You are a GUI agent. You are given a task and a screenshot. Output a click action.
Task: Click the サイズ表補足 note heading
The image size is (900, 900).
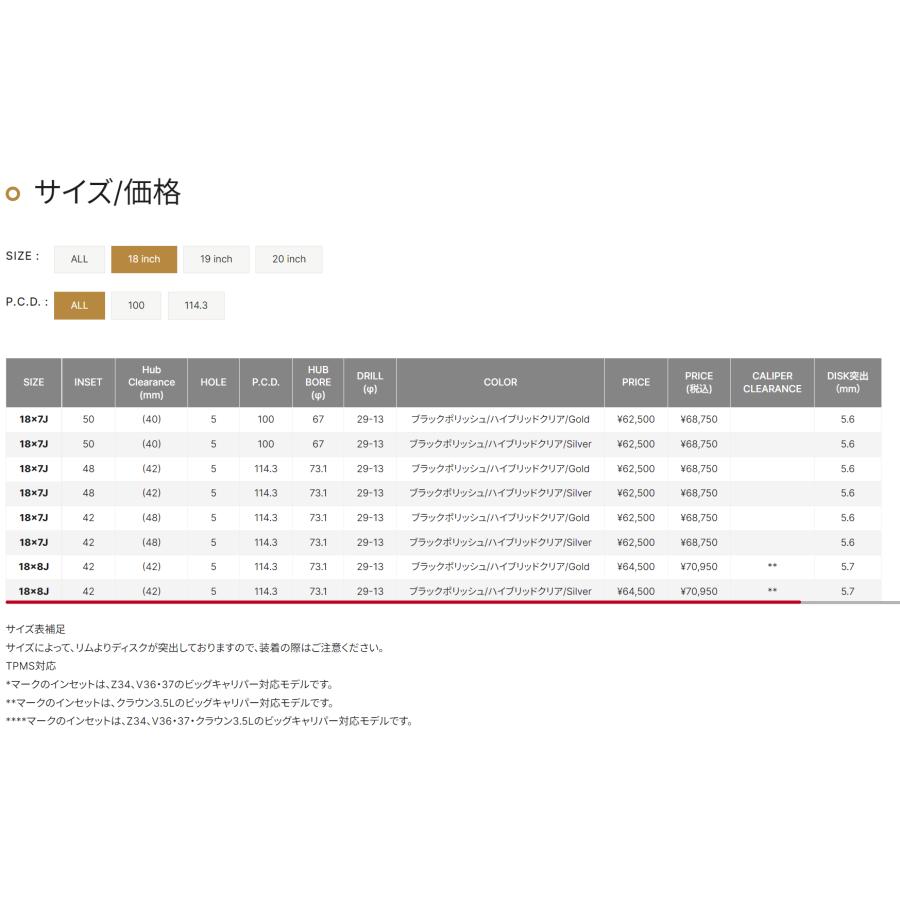pyautogui.click(x=36, y=629)
